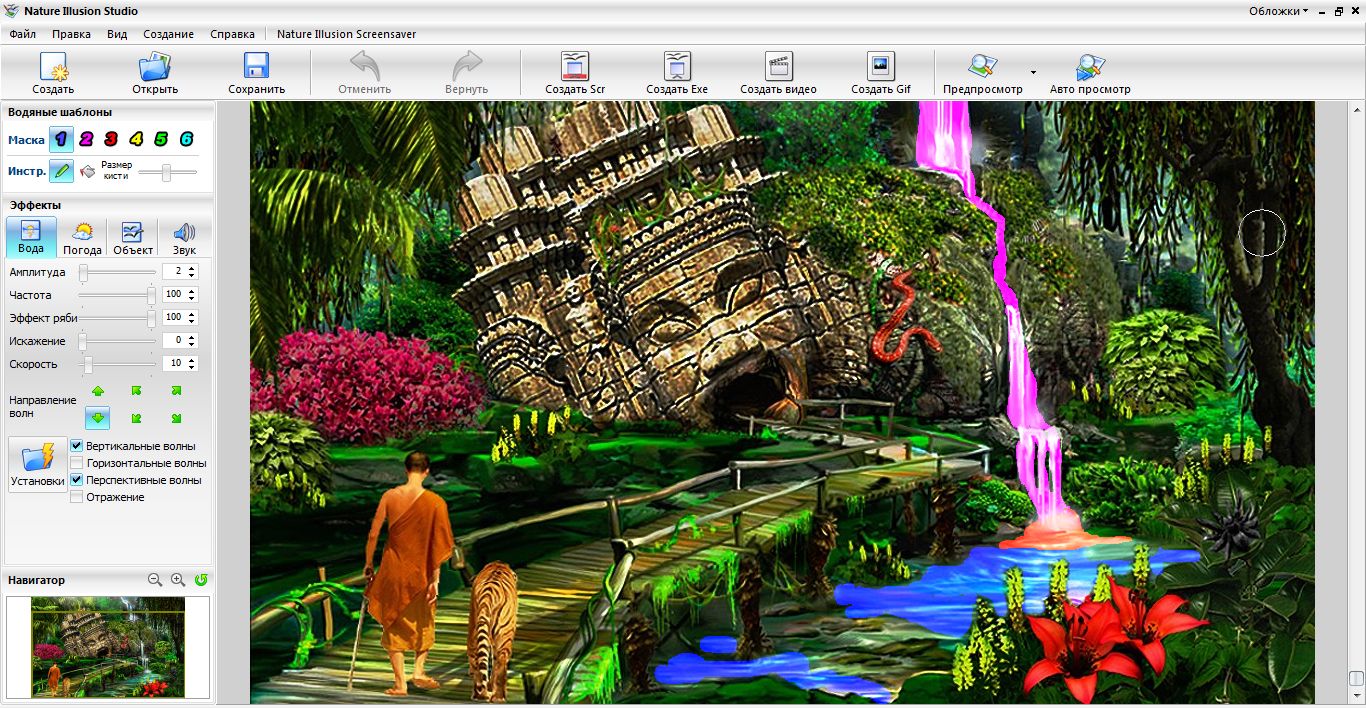Image resolution: width=1366 pixels, height=708 pixels.
Task: Enable Горизонтальные волны checkbox
Action: 77,463
